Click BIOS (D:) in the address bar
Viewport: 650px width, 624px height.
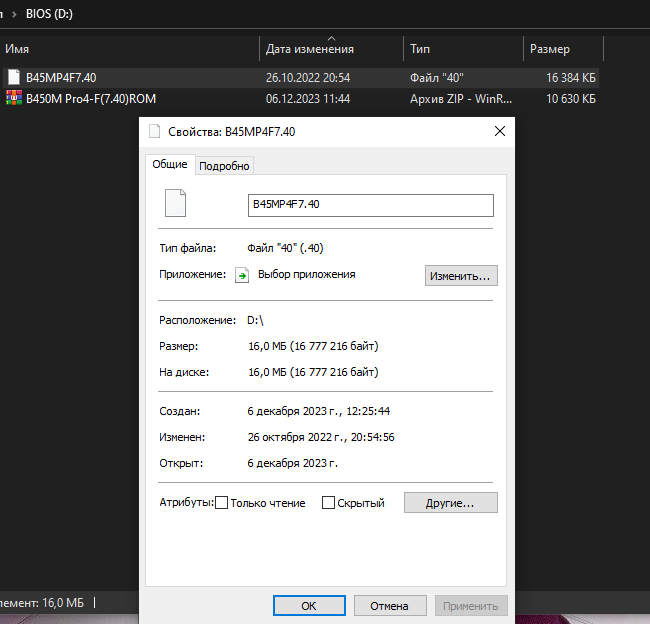[x=49, y=14]
